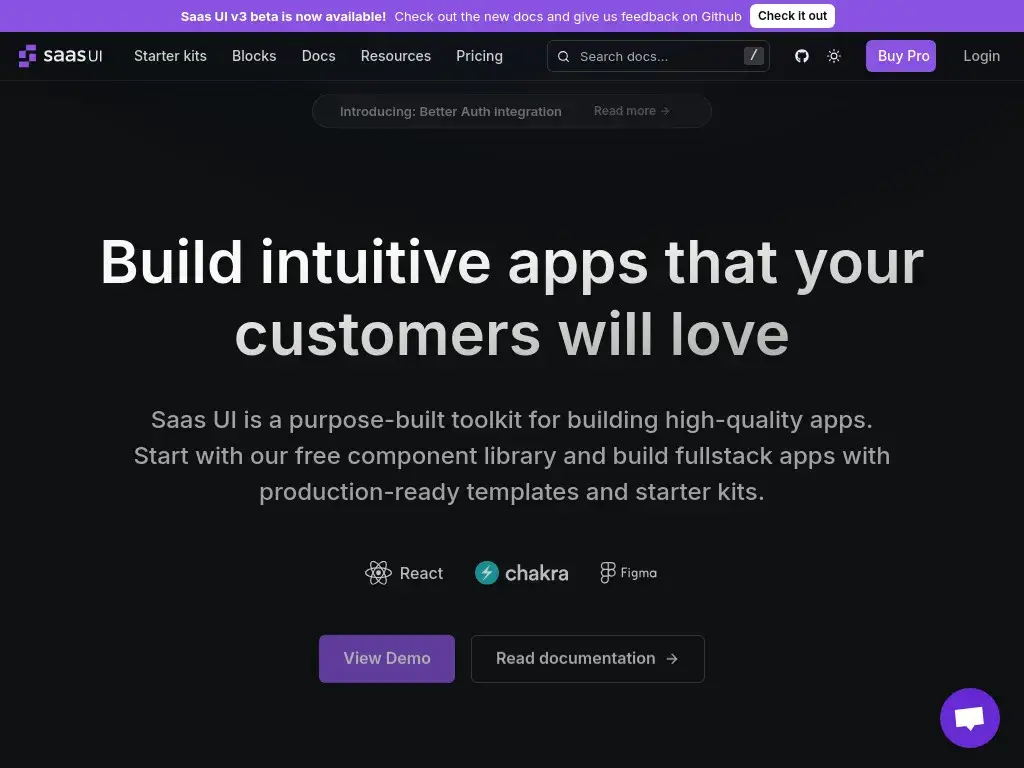Open the GitHub repository icon
Screen dimensions: 1024x768
coord(801,56)
